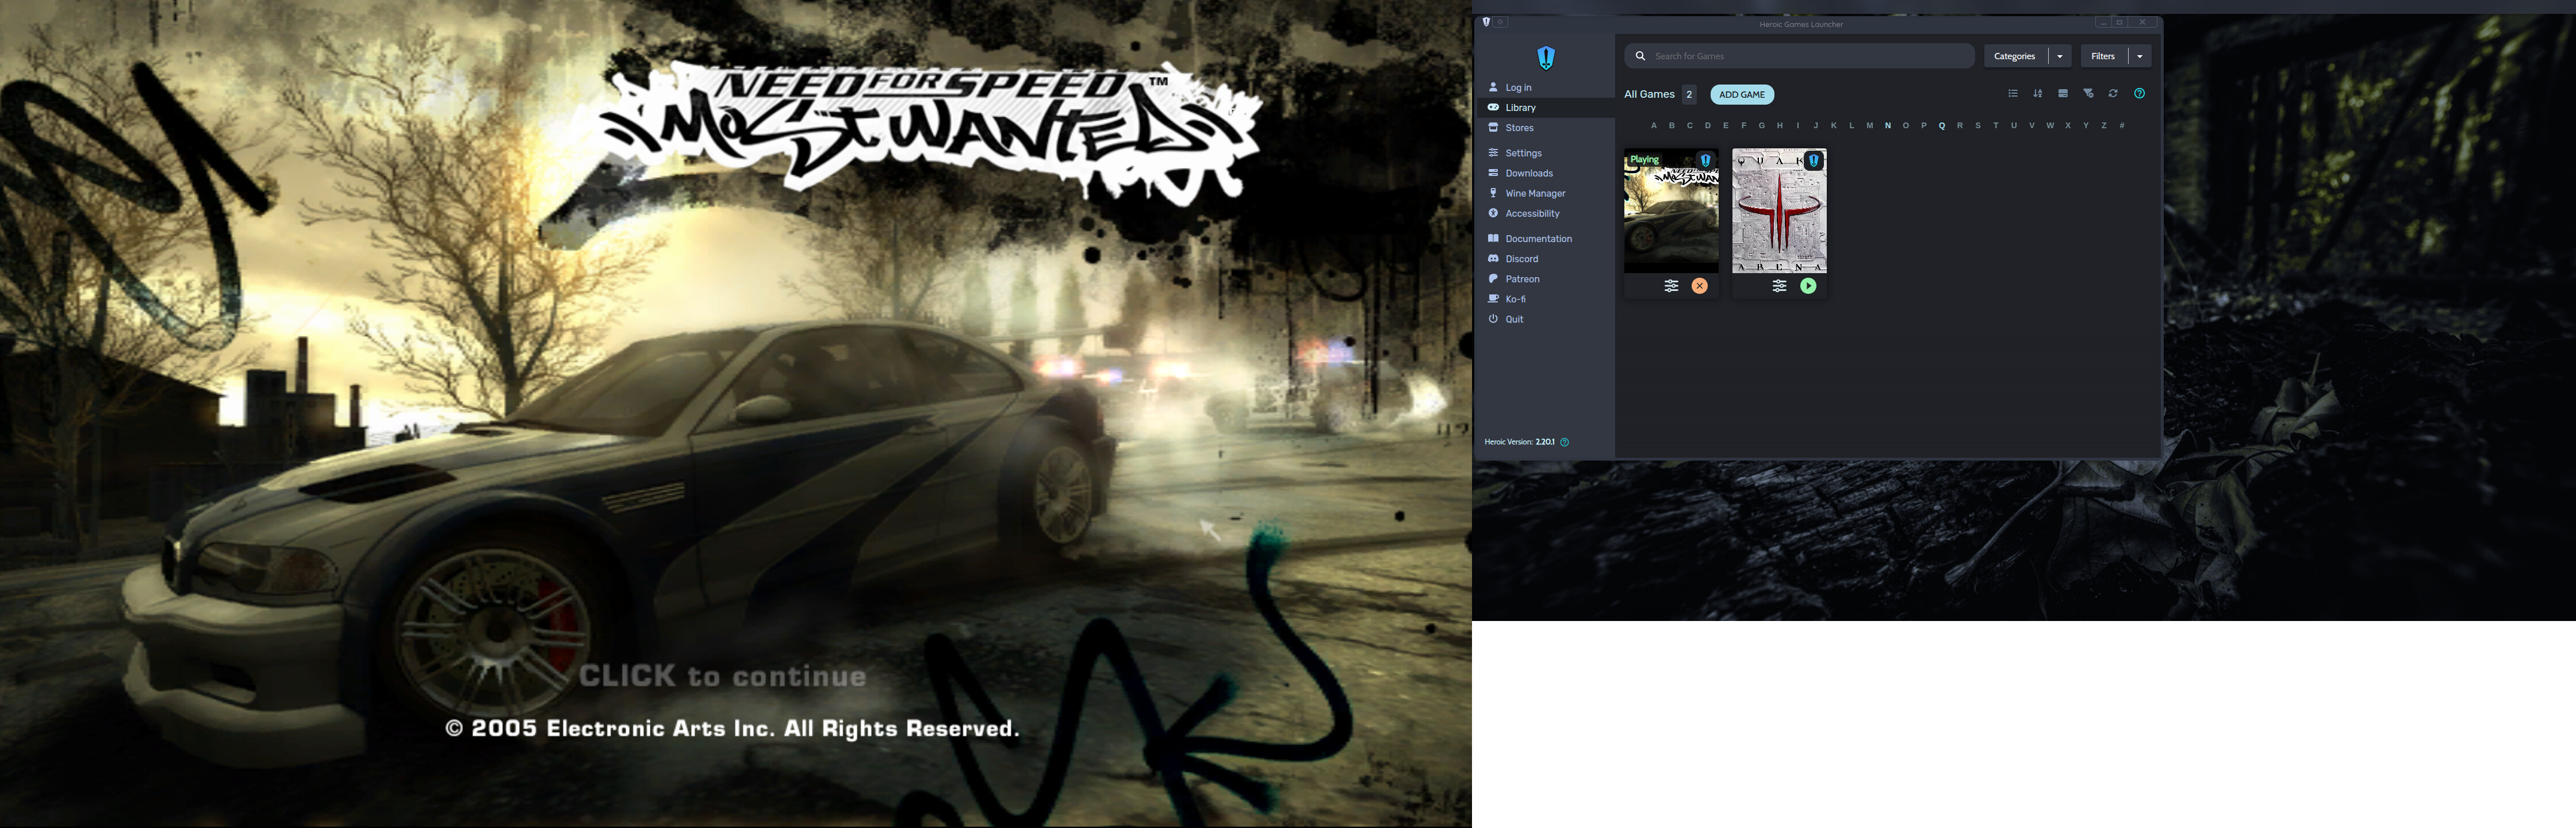Click the clear filters funnel icon

[x=2088, y=94]
